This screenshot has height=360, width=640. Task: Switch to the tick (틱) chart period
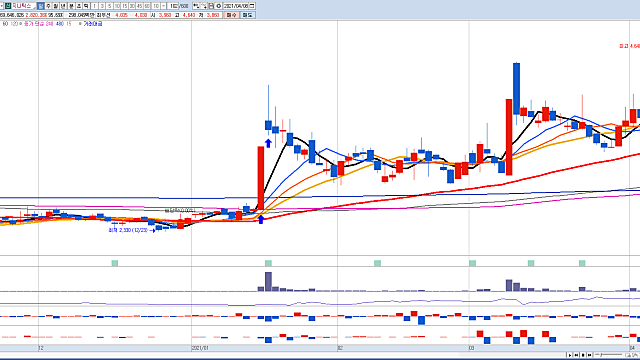pos(86,6)
